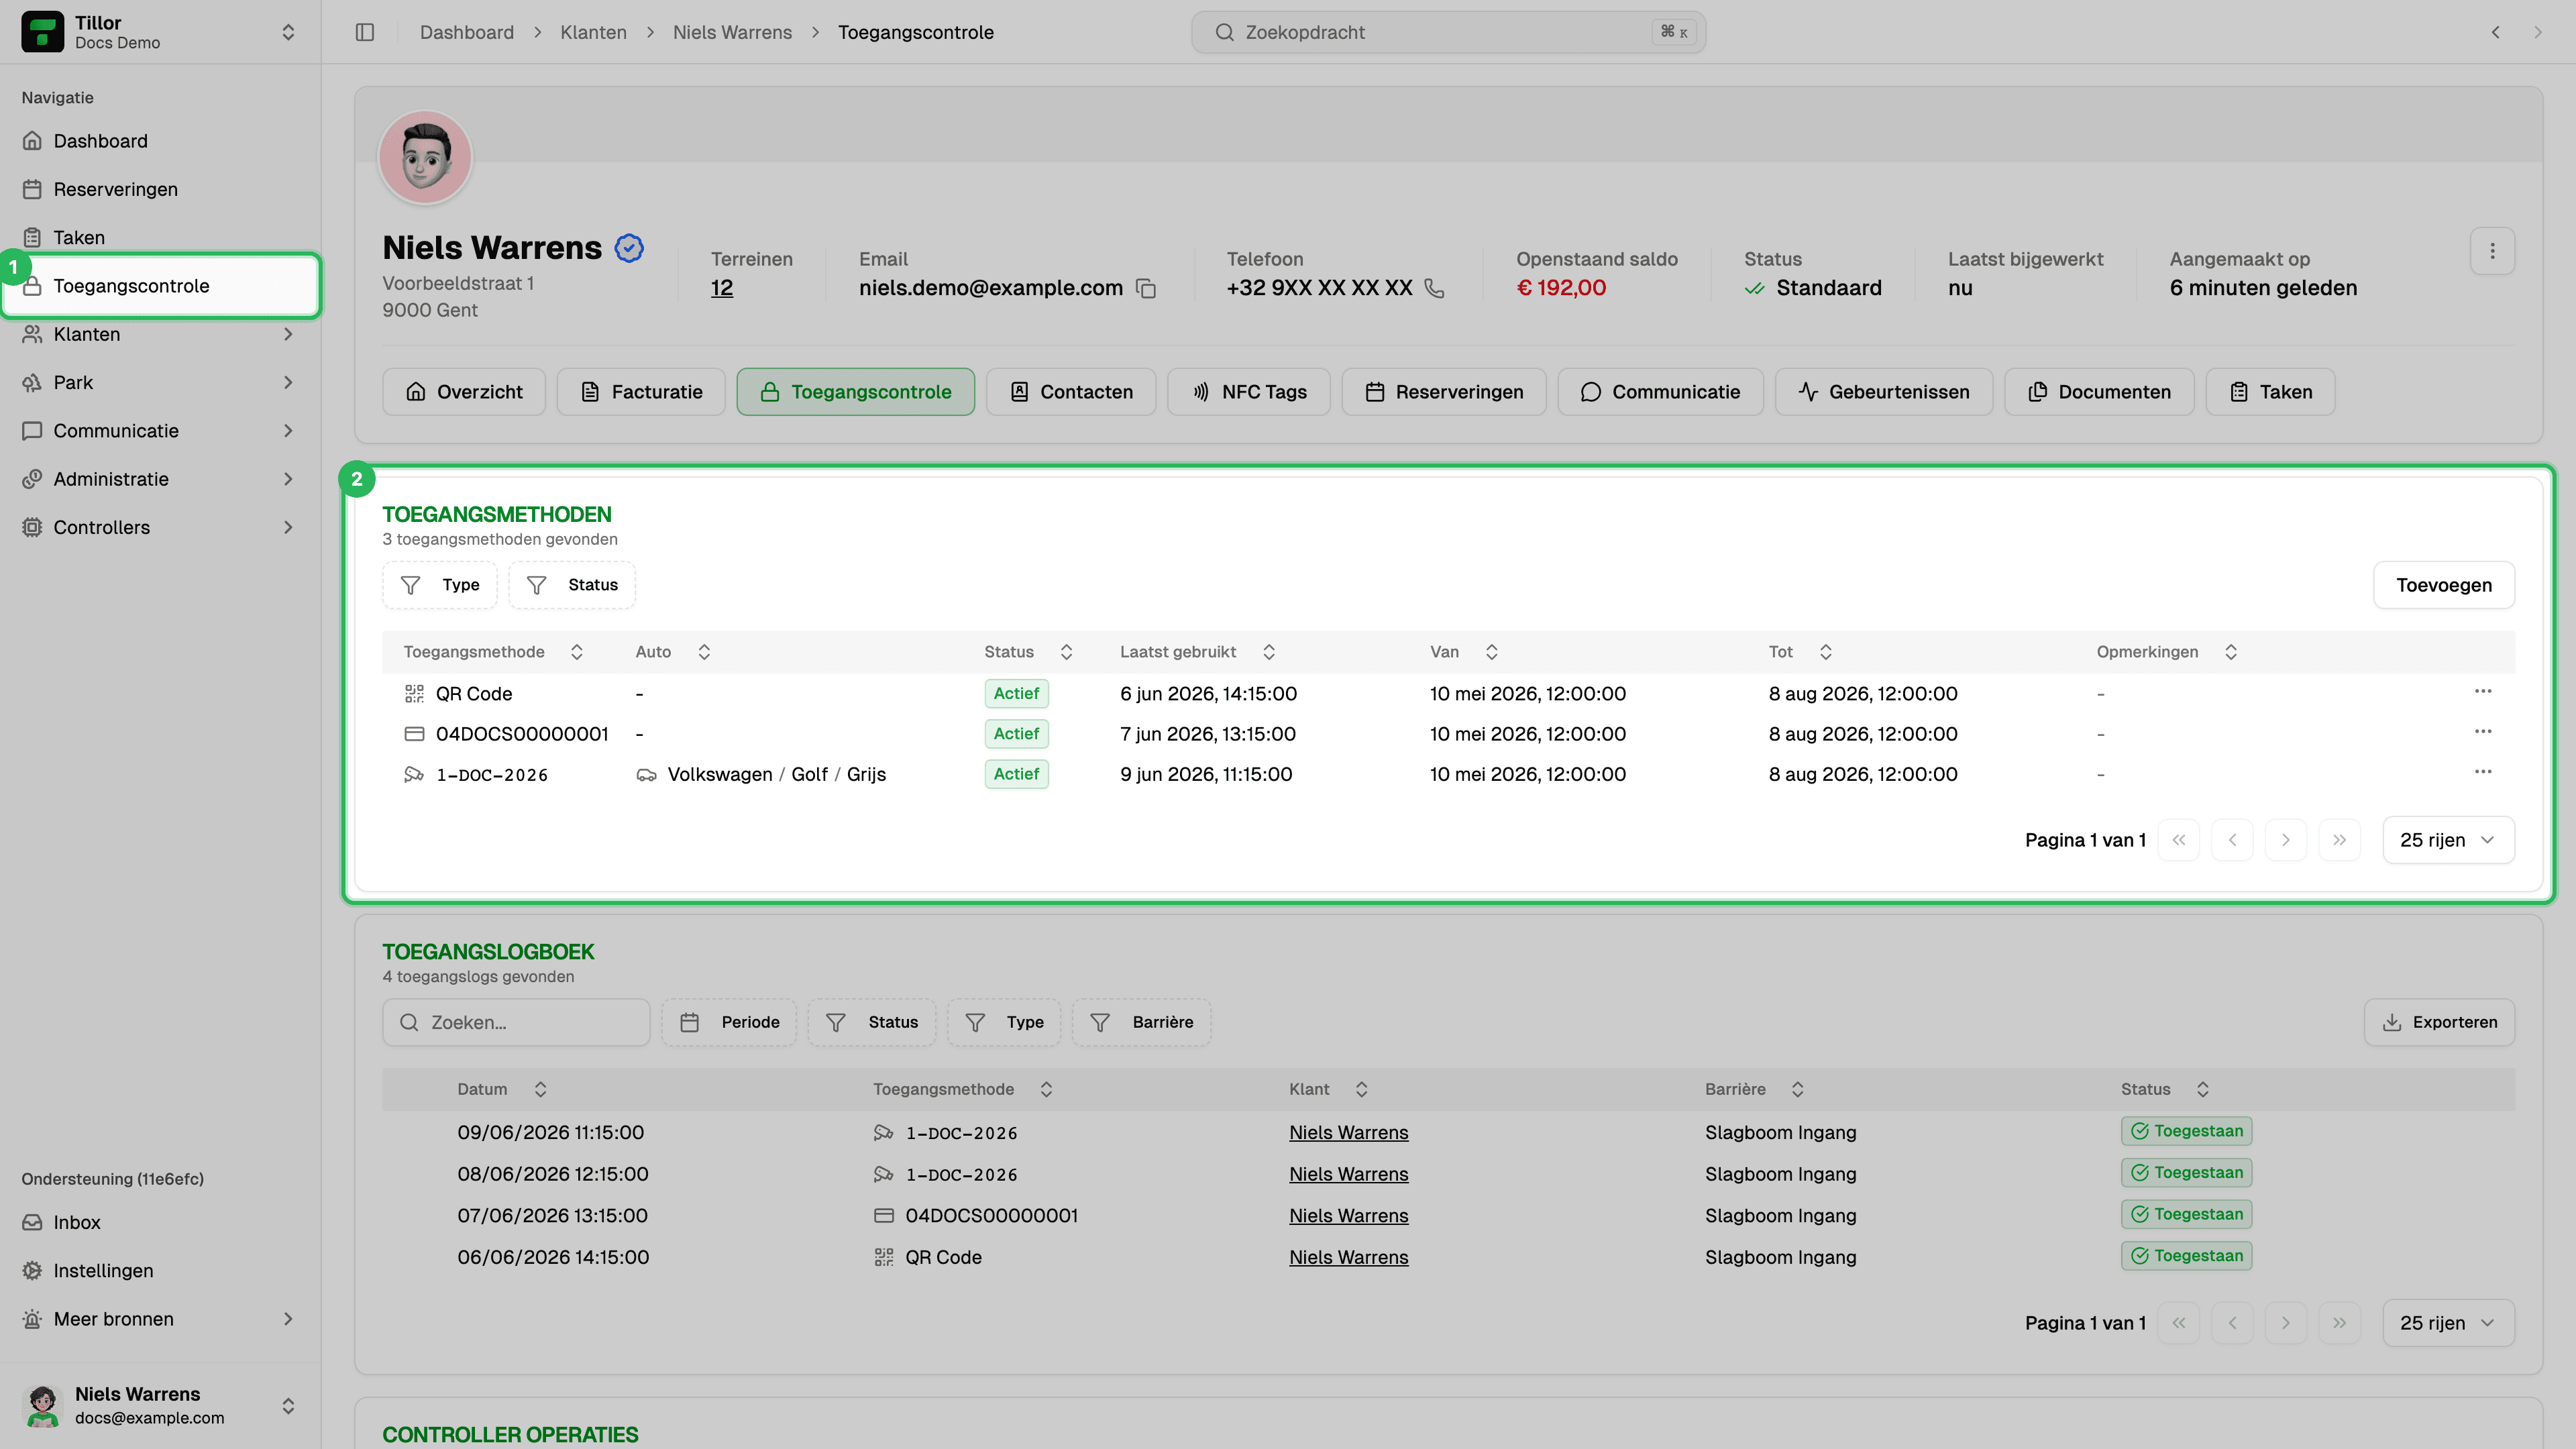2576x1449 pixels.
Task: Click customer avatar picture
Action: (425, 157)
